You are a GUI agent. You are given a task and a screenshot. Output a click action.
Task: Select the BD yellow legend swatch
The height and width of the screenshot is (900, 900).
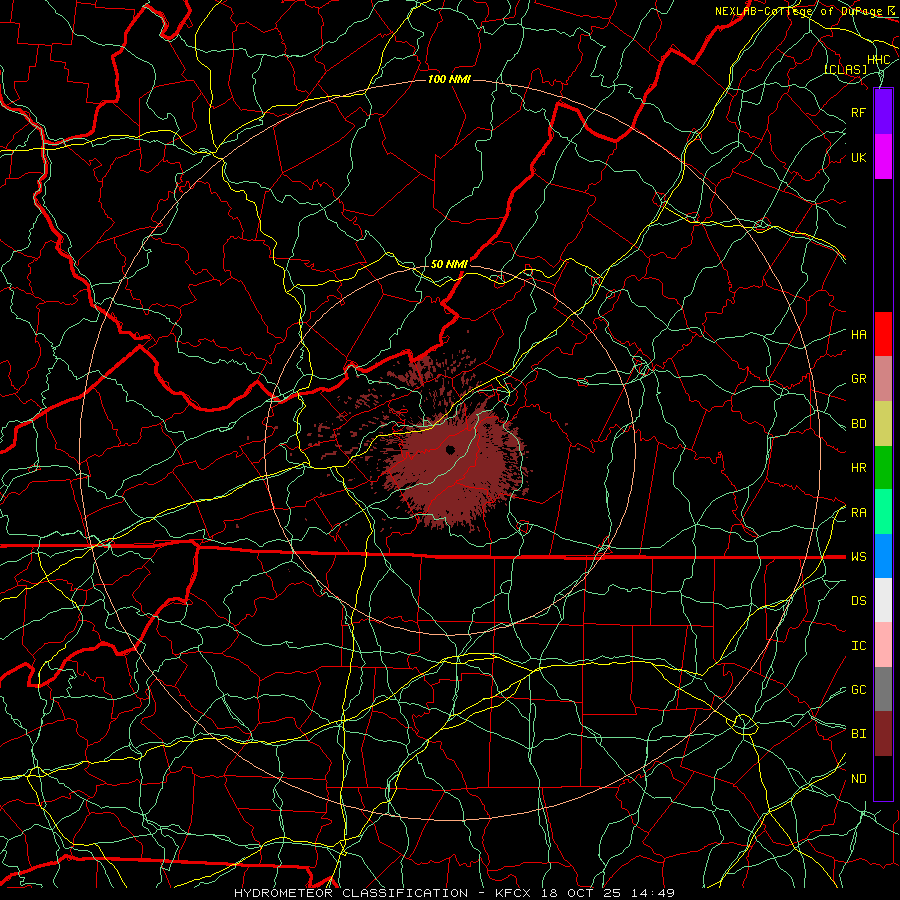coord(883,423)
